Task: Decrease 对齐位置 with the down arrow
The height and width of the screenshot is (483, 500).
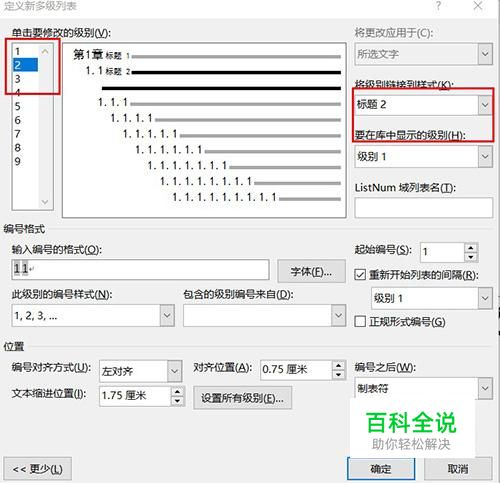Action: 339,375
